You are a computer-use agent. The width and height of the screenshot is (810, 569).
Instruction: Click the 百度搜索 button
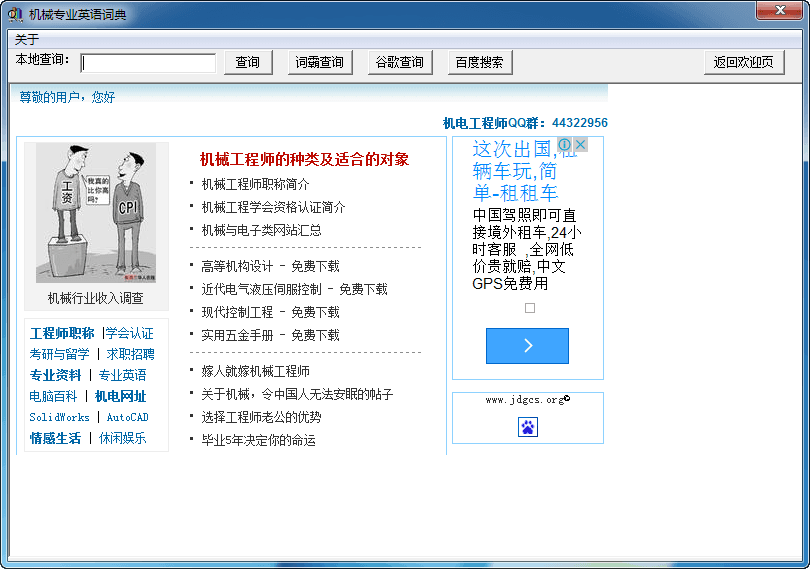click(x=480, y=62)
